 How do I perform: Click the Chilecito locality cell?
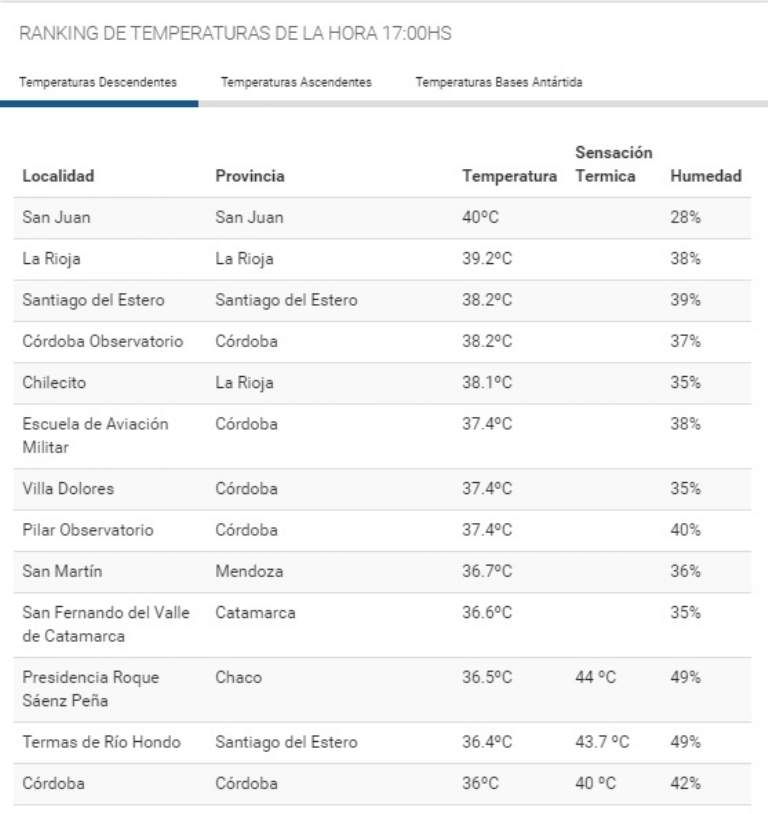54,382
